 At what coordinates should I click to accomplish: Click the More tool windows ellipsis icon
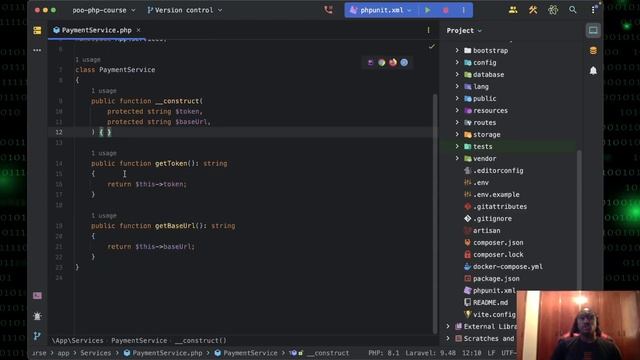point(37,50)
